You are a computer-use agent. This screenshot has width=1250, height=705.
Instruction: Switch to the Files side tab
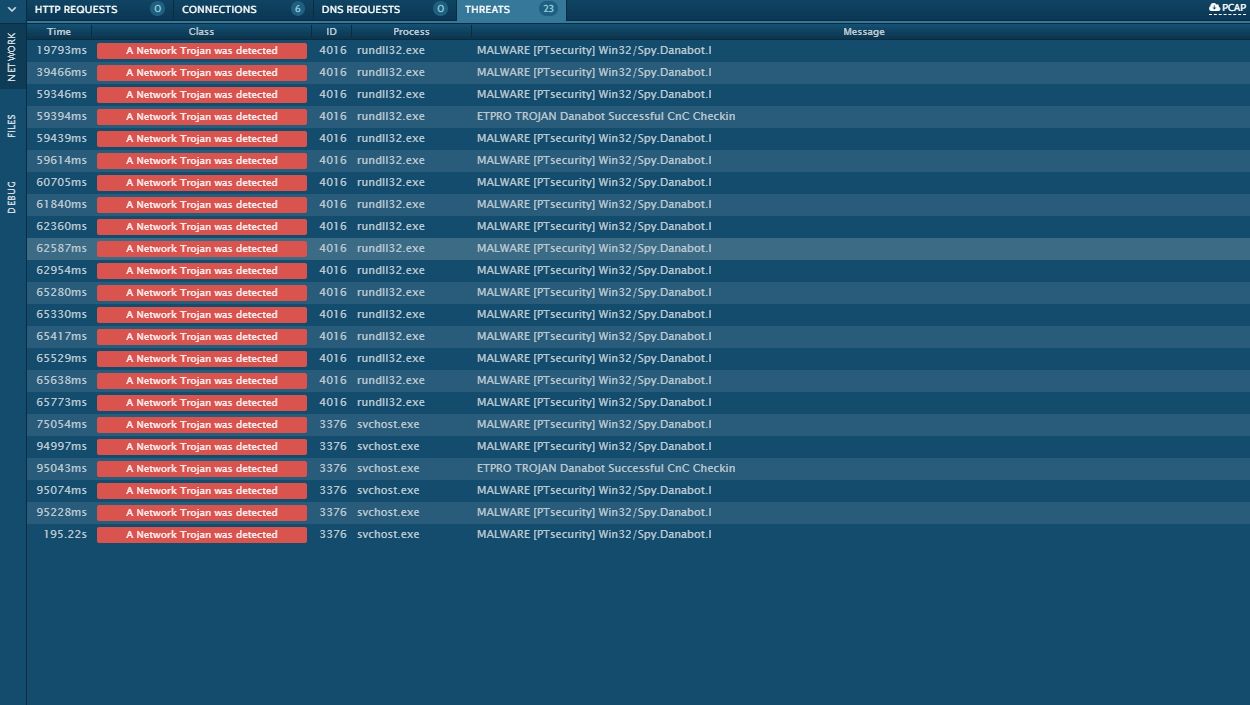(12, 125)
